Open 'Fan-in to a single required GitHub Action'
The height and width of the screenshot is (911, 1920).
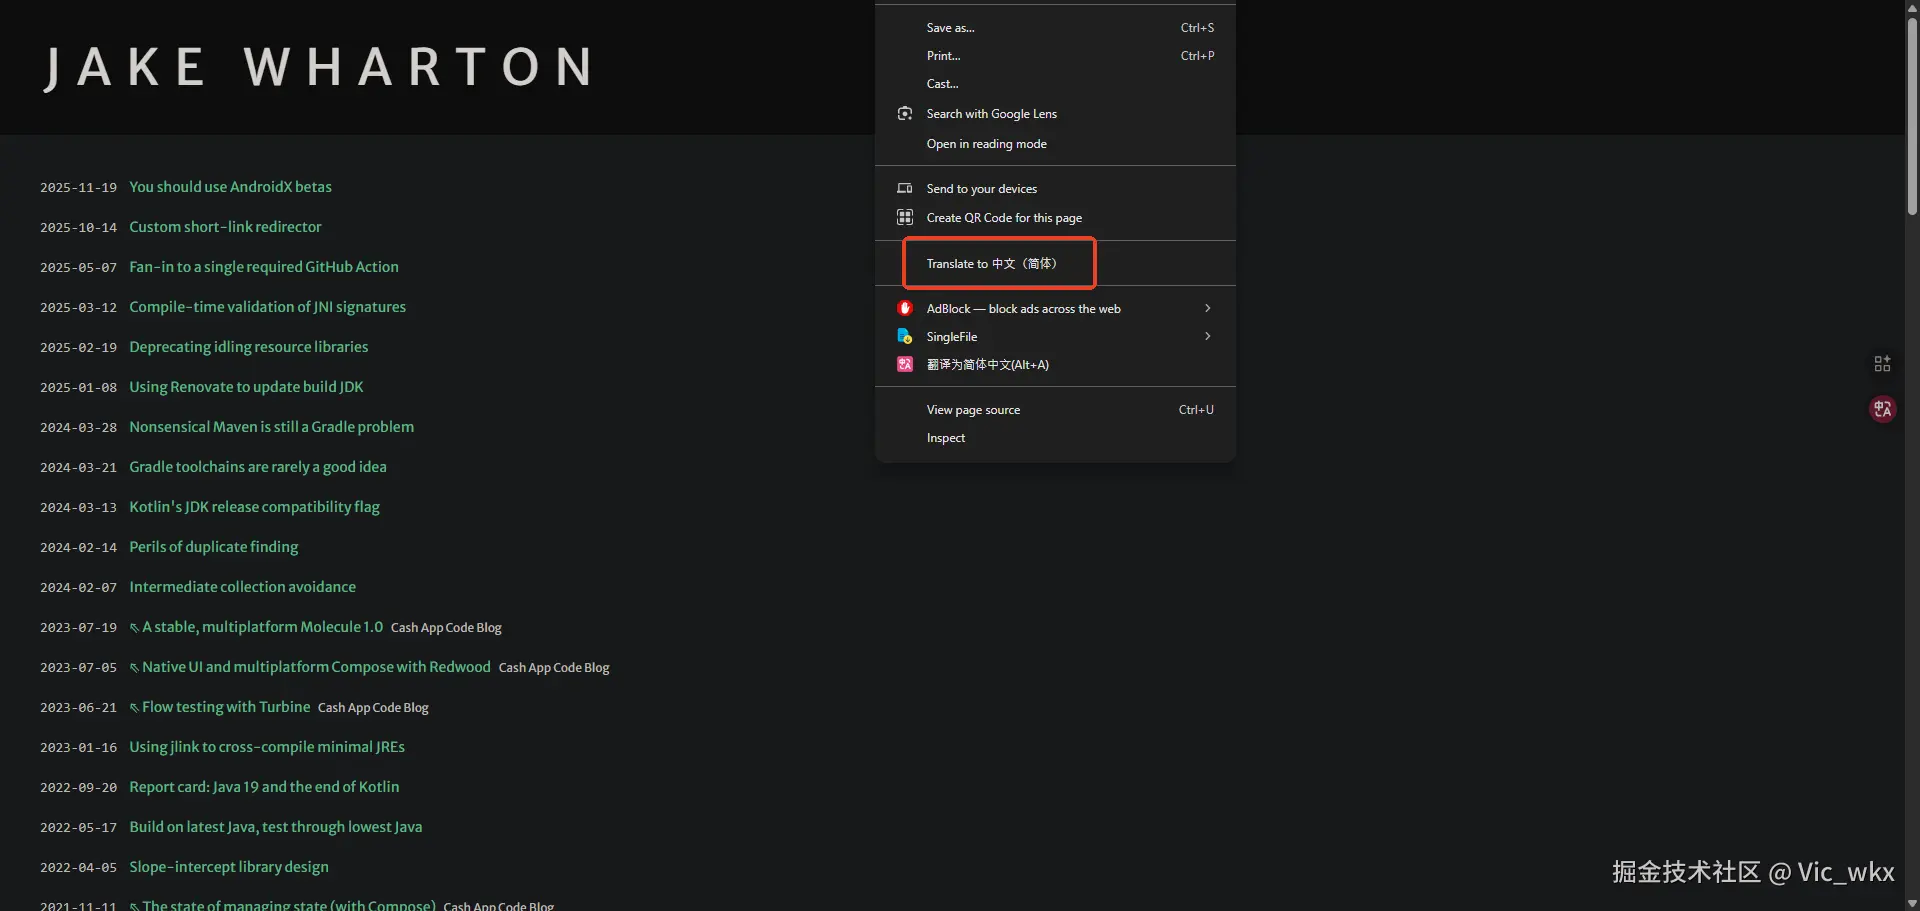coord(264,267)
